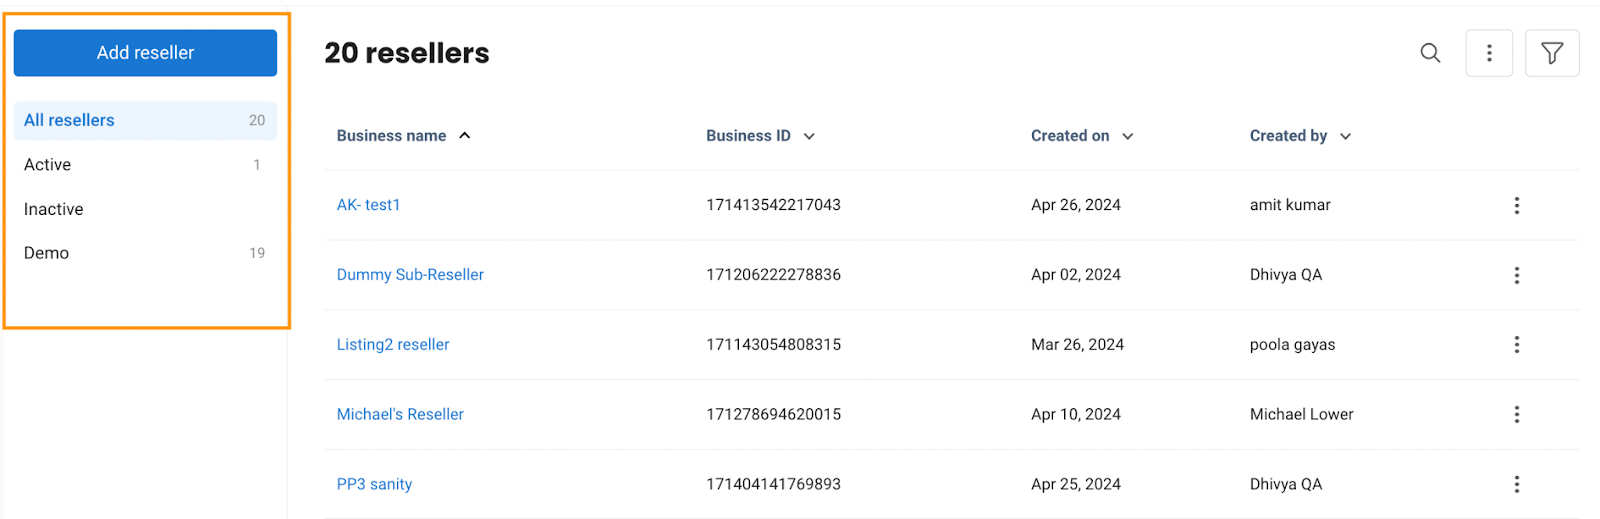Open row actions for Michael's Reseller
This screenshot has width=1600, height=519.
1517,414
